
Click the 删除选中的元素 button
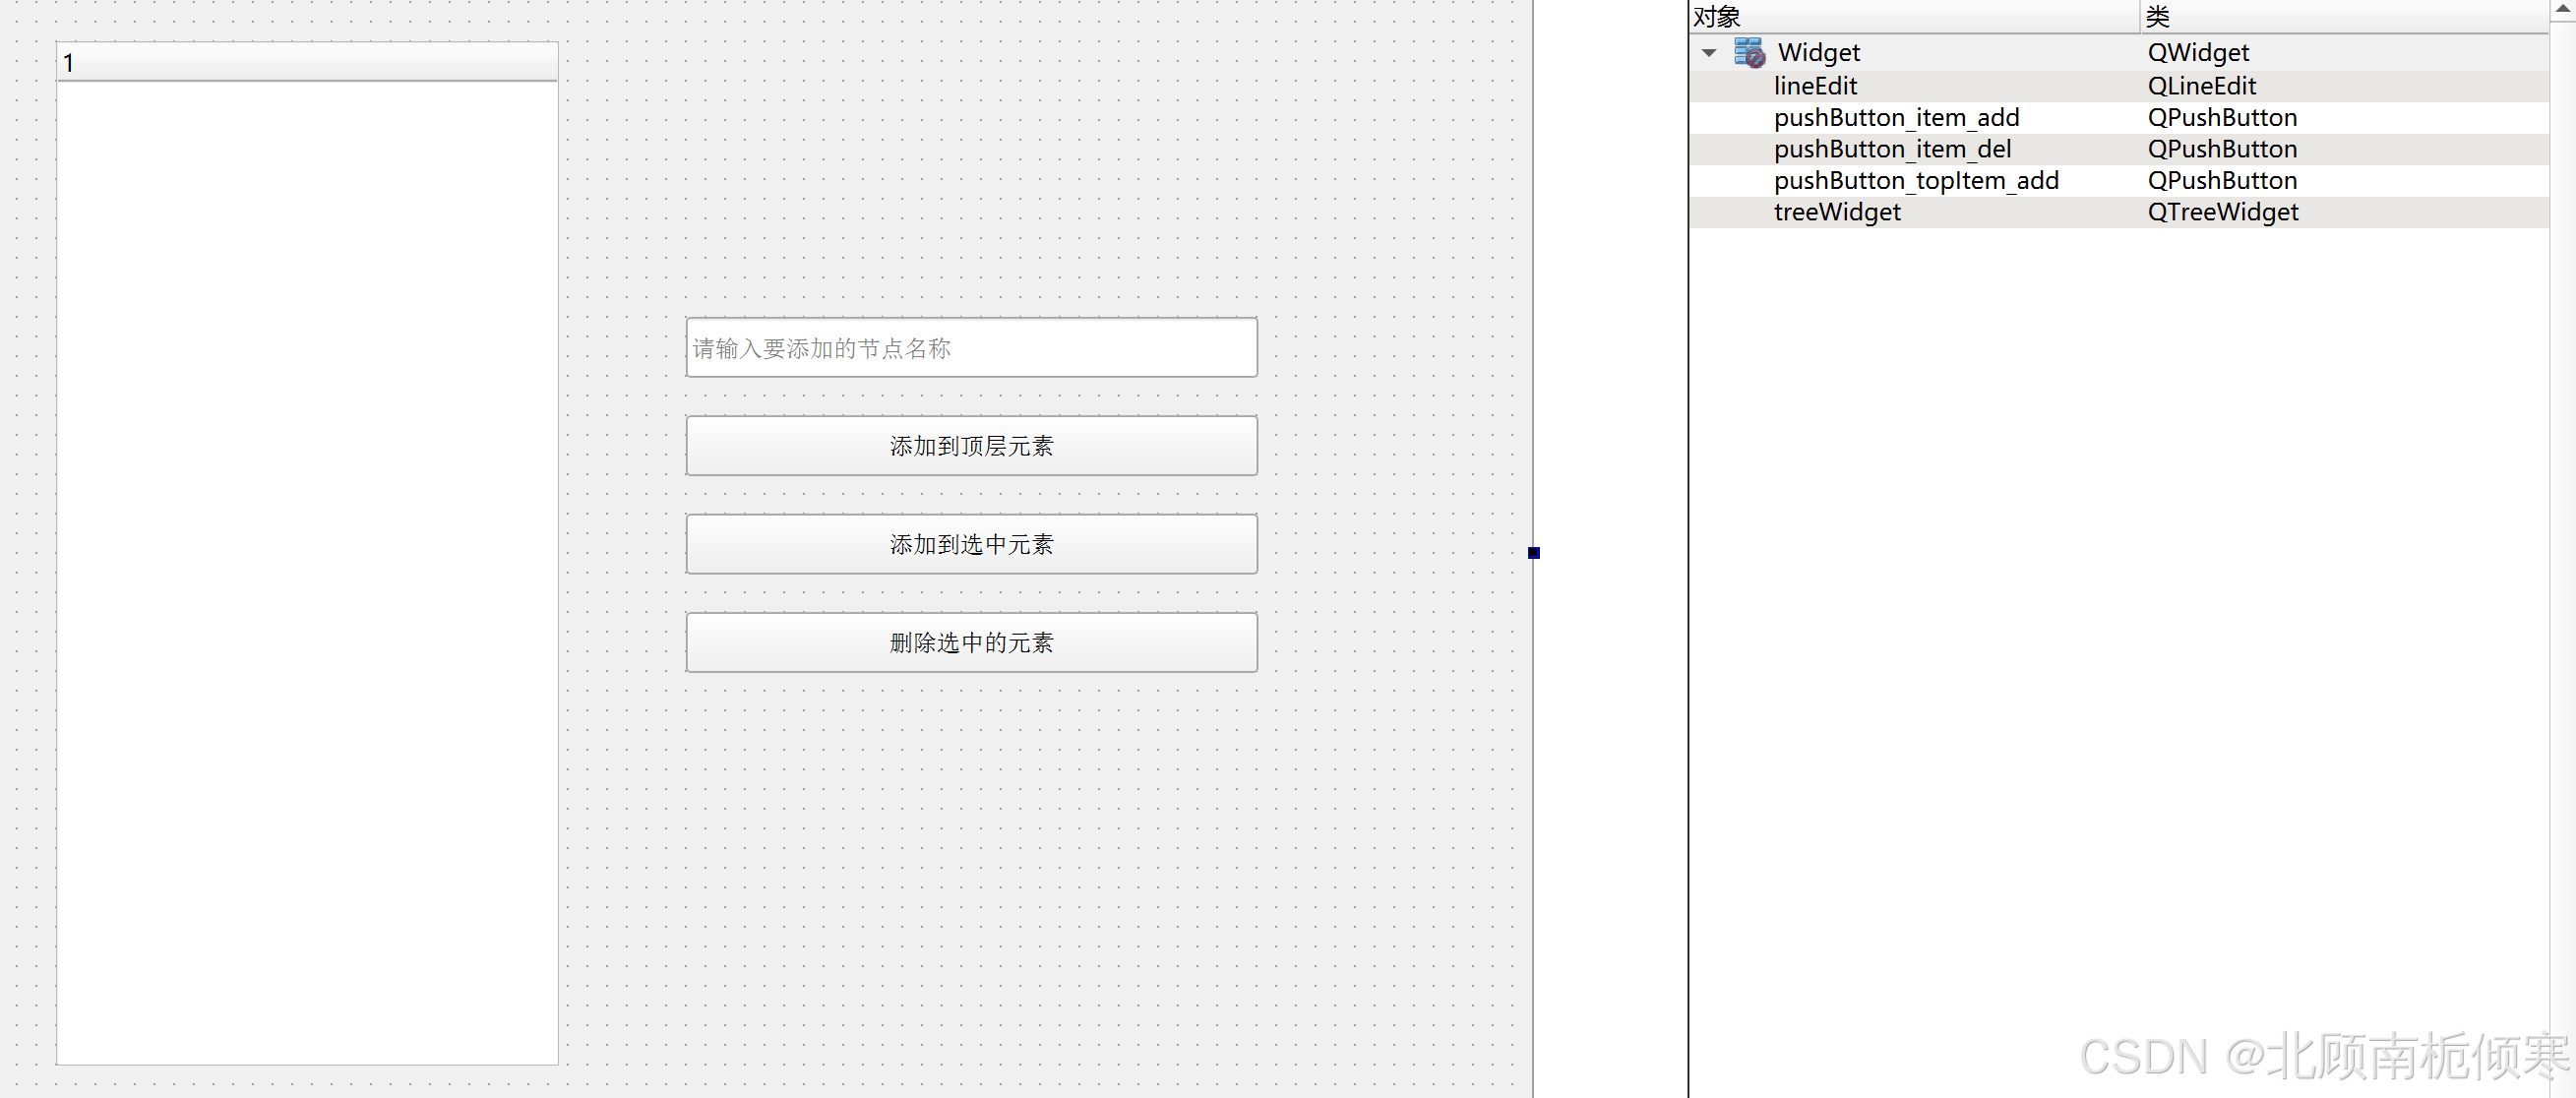[x=971, y=642]
